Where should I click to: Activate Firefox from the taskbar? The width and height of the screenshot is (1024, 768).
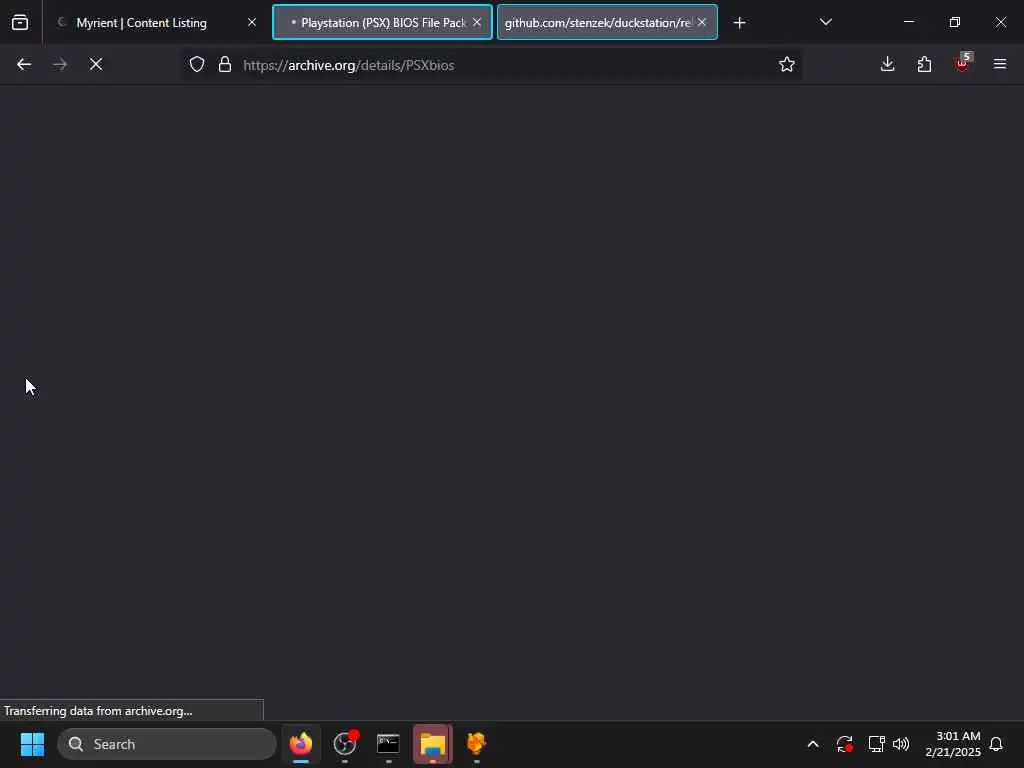coord(301,744)
